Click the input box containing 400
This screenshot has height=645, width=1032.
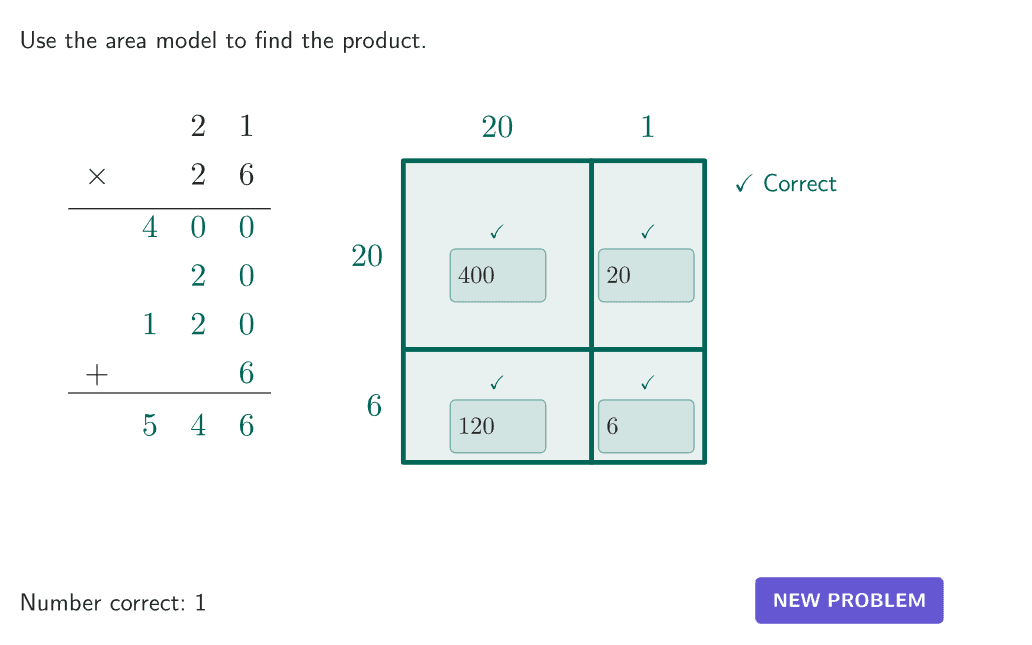pos(498,275)
